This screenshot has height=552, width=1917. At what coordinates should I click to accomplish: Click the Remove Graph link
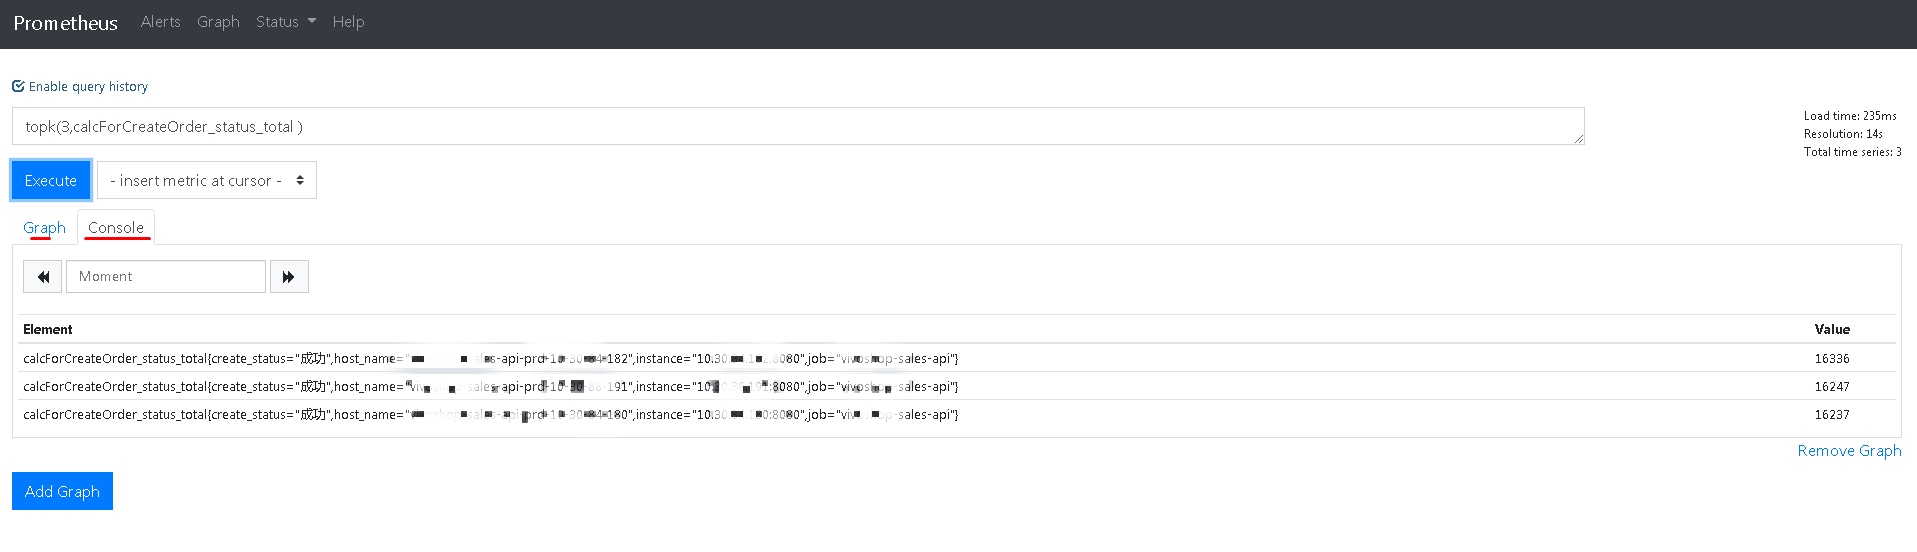[1849, 451]
